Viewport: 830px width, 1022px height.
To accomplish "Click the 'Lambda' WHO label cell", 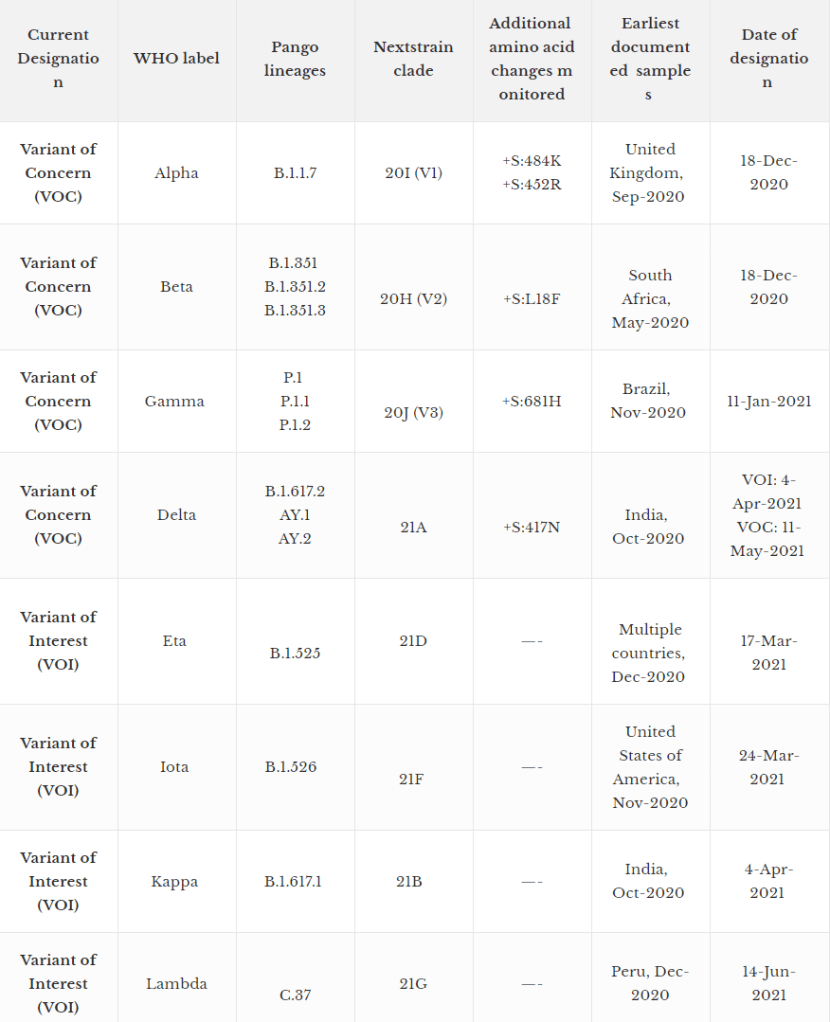I will pos(176,983).
